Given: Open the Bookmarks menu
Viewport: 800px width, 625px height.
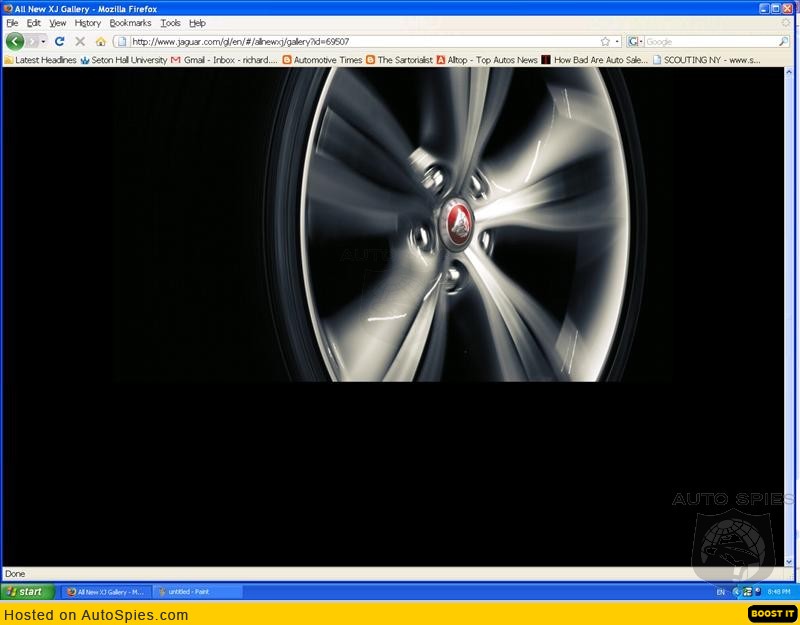Looking at the screenshot, I should tap(130, 23).
